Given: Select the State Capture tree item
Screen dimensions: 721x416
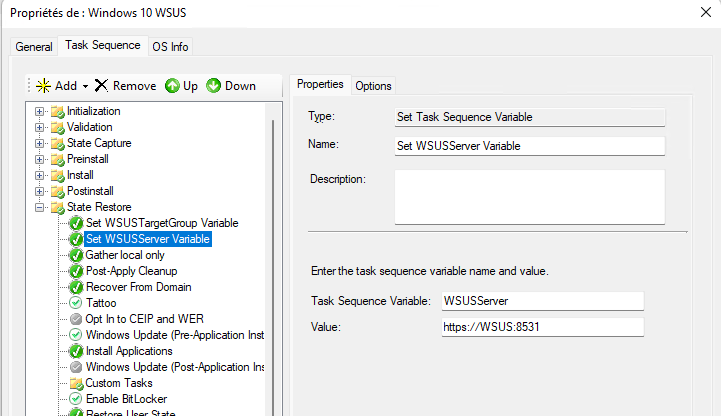Looking at the screenshot, I should coord(99,143).
